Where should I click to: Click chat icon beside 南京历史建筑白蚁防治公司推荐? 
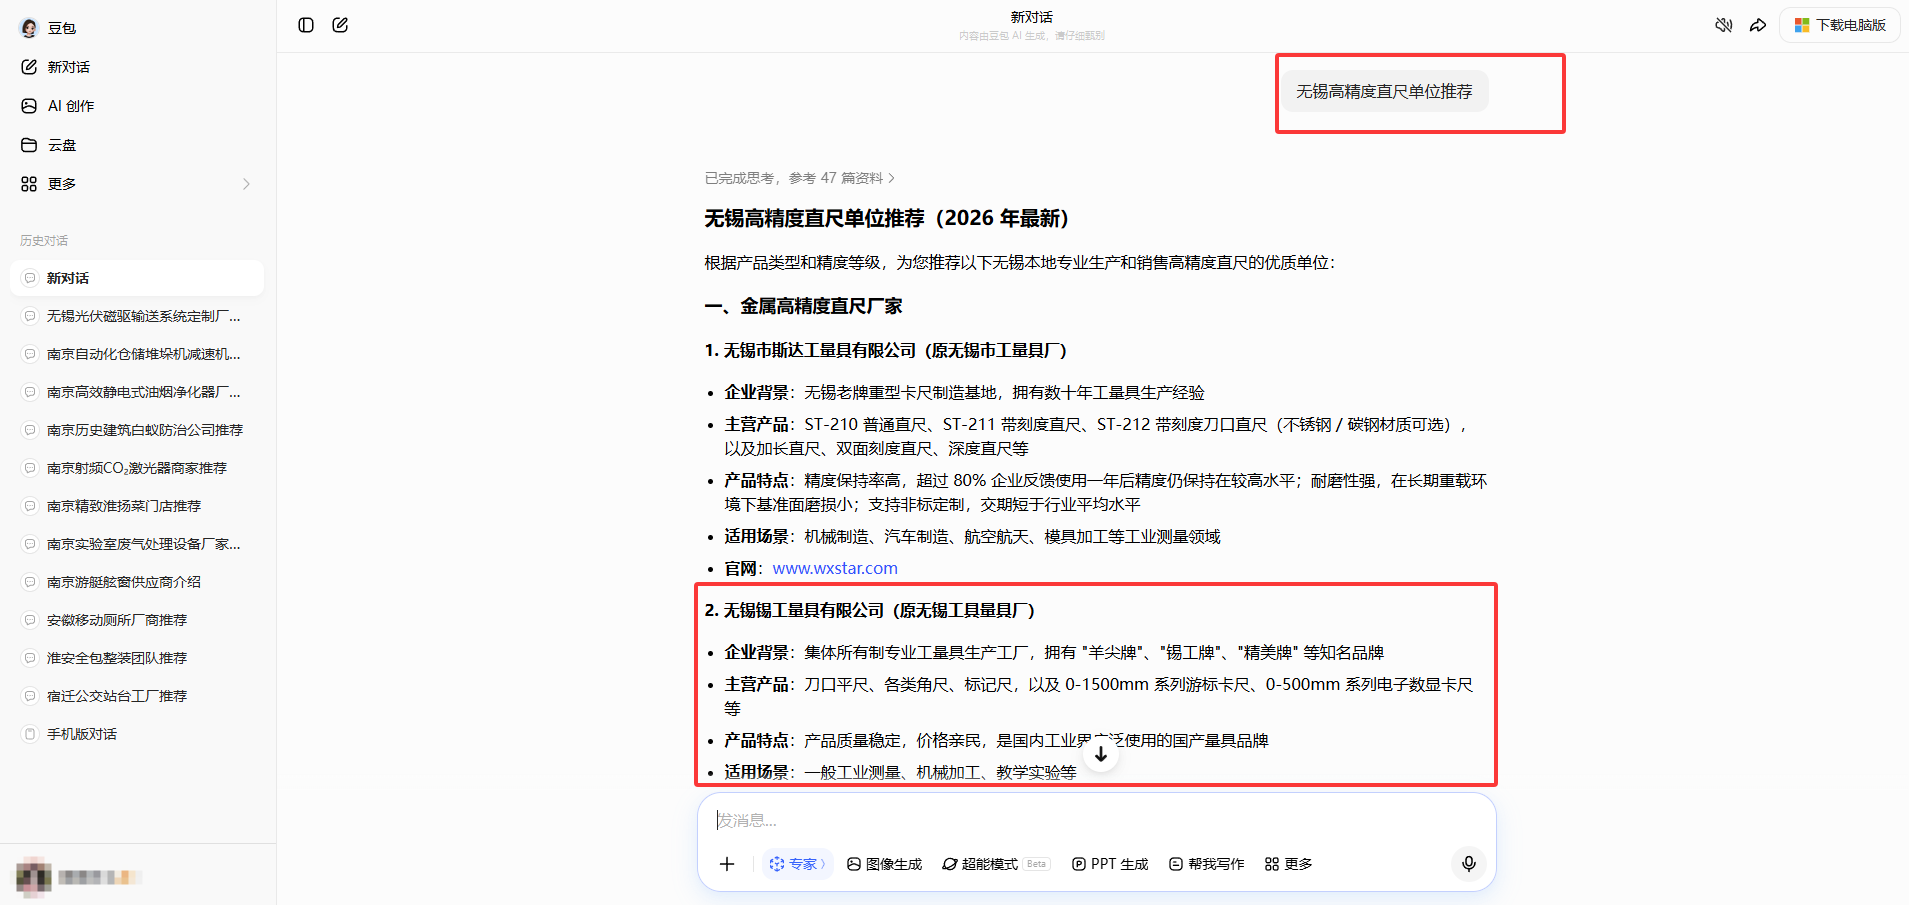30,430
